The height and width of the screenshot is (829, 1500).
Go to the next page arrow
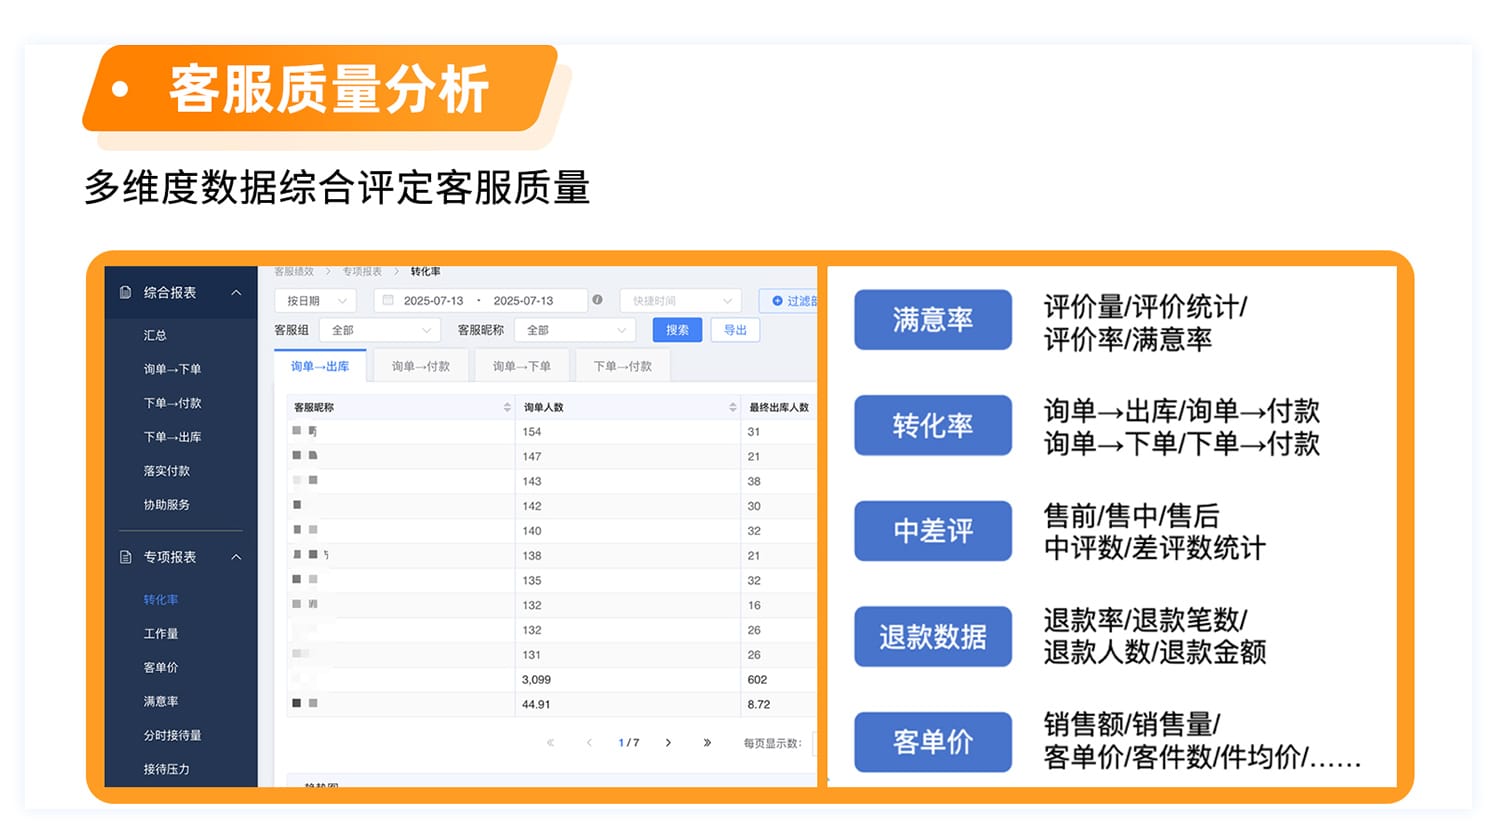tap(668, 743)
